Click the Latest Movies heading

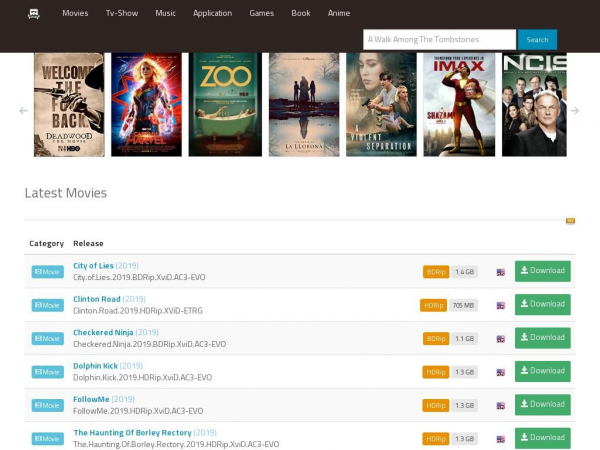(66, 193)
